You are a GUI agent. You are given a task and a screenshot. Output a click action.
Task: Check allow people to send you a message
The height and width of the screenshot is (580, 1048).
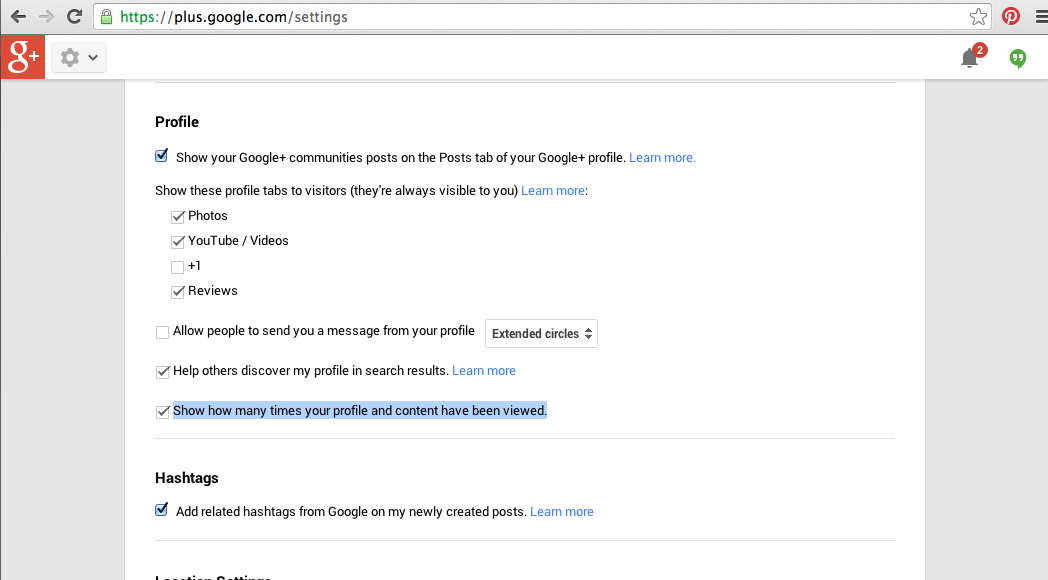(162, 331)
